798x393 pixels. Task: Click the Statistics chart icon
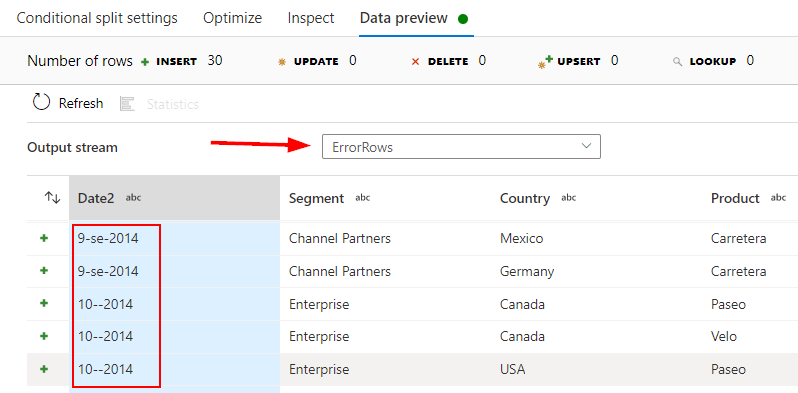127,104
